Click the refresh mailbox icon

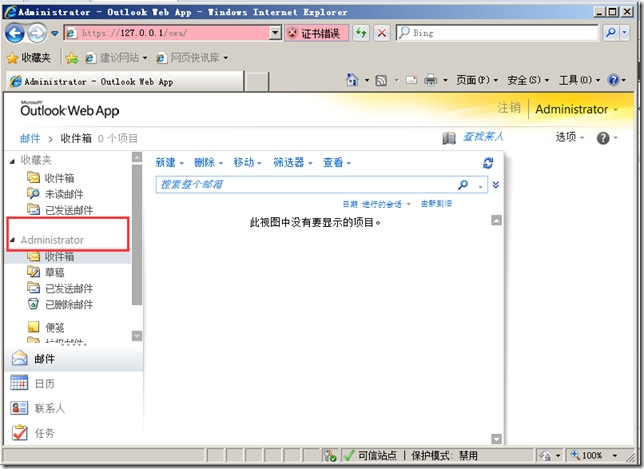[x=488, y=163]
